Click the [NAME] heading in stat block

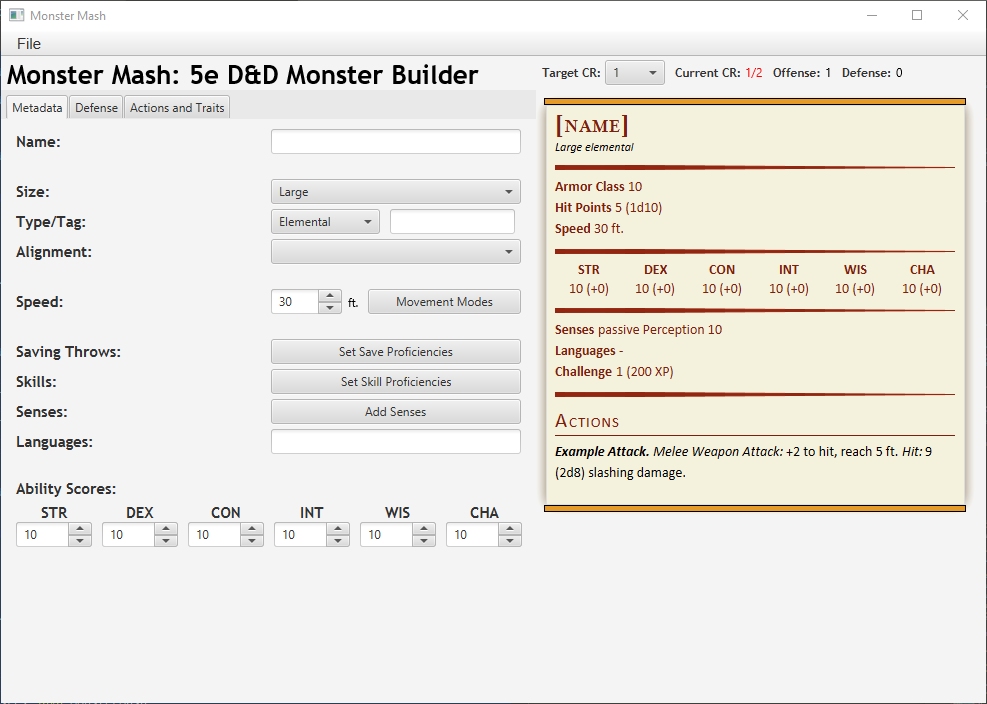coord(592,125)
